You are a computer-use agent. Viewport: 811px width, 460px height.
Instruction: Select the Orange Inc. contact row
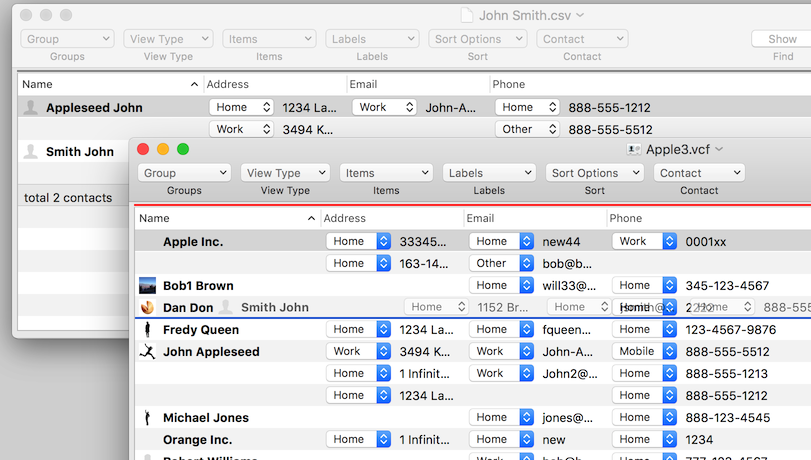tap(198, 440)
